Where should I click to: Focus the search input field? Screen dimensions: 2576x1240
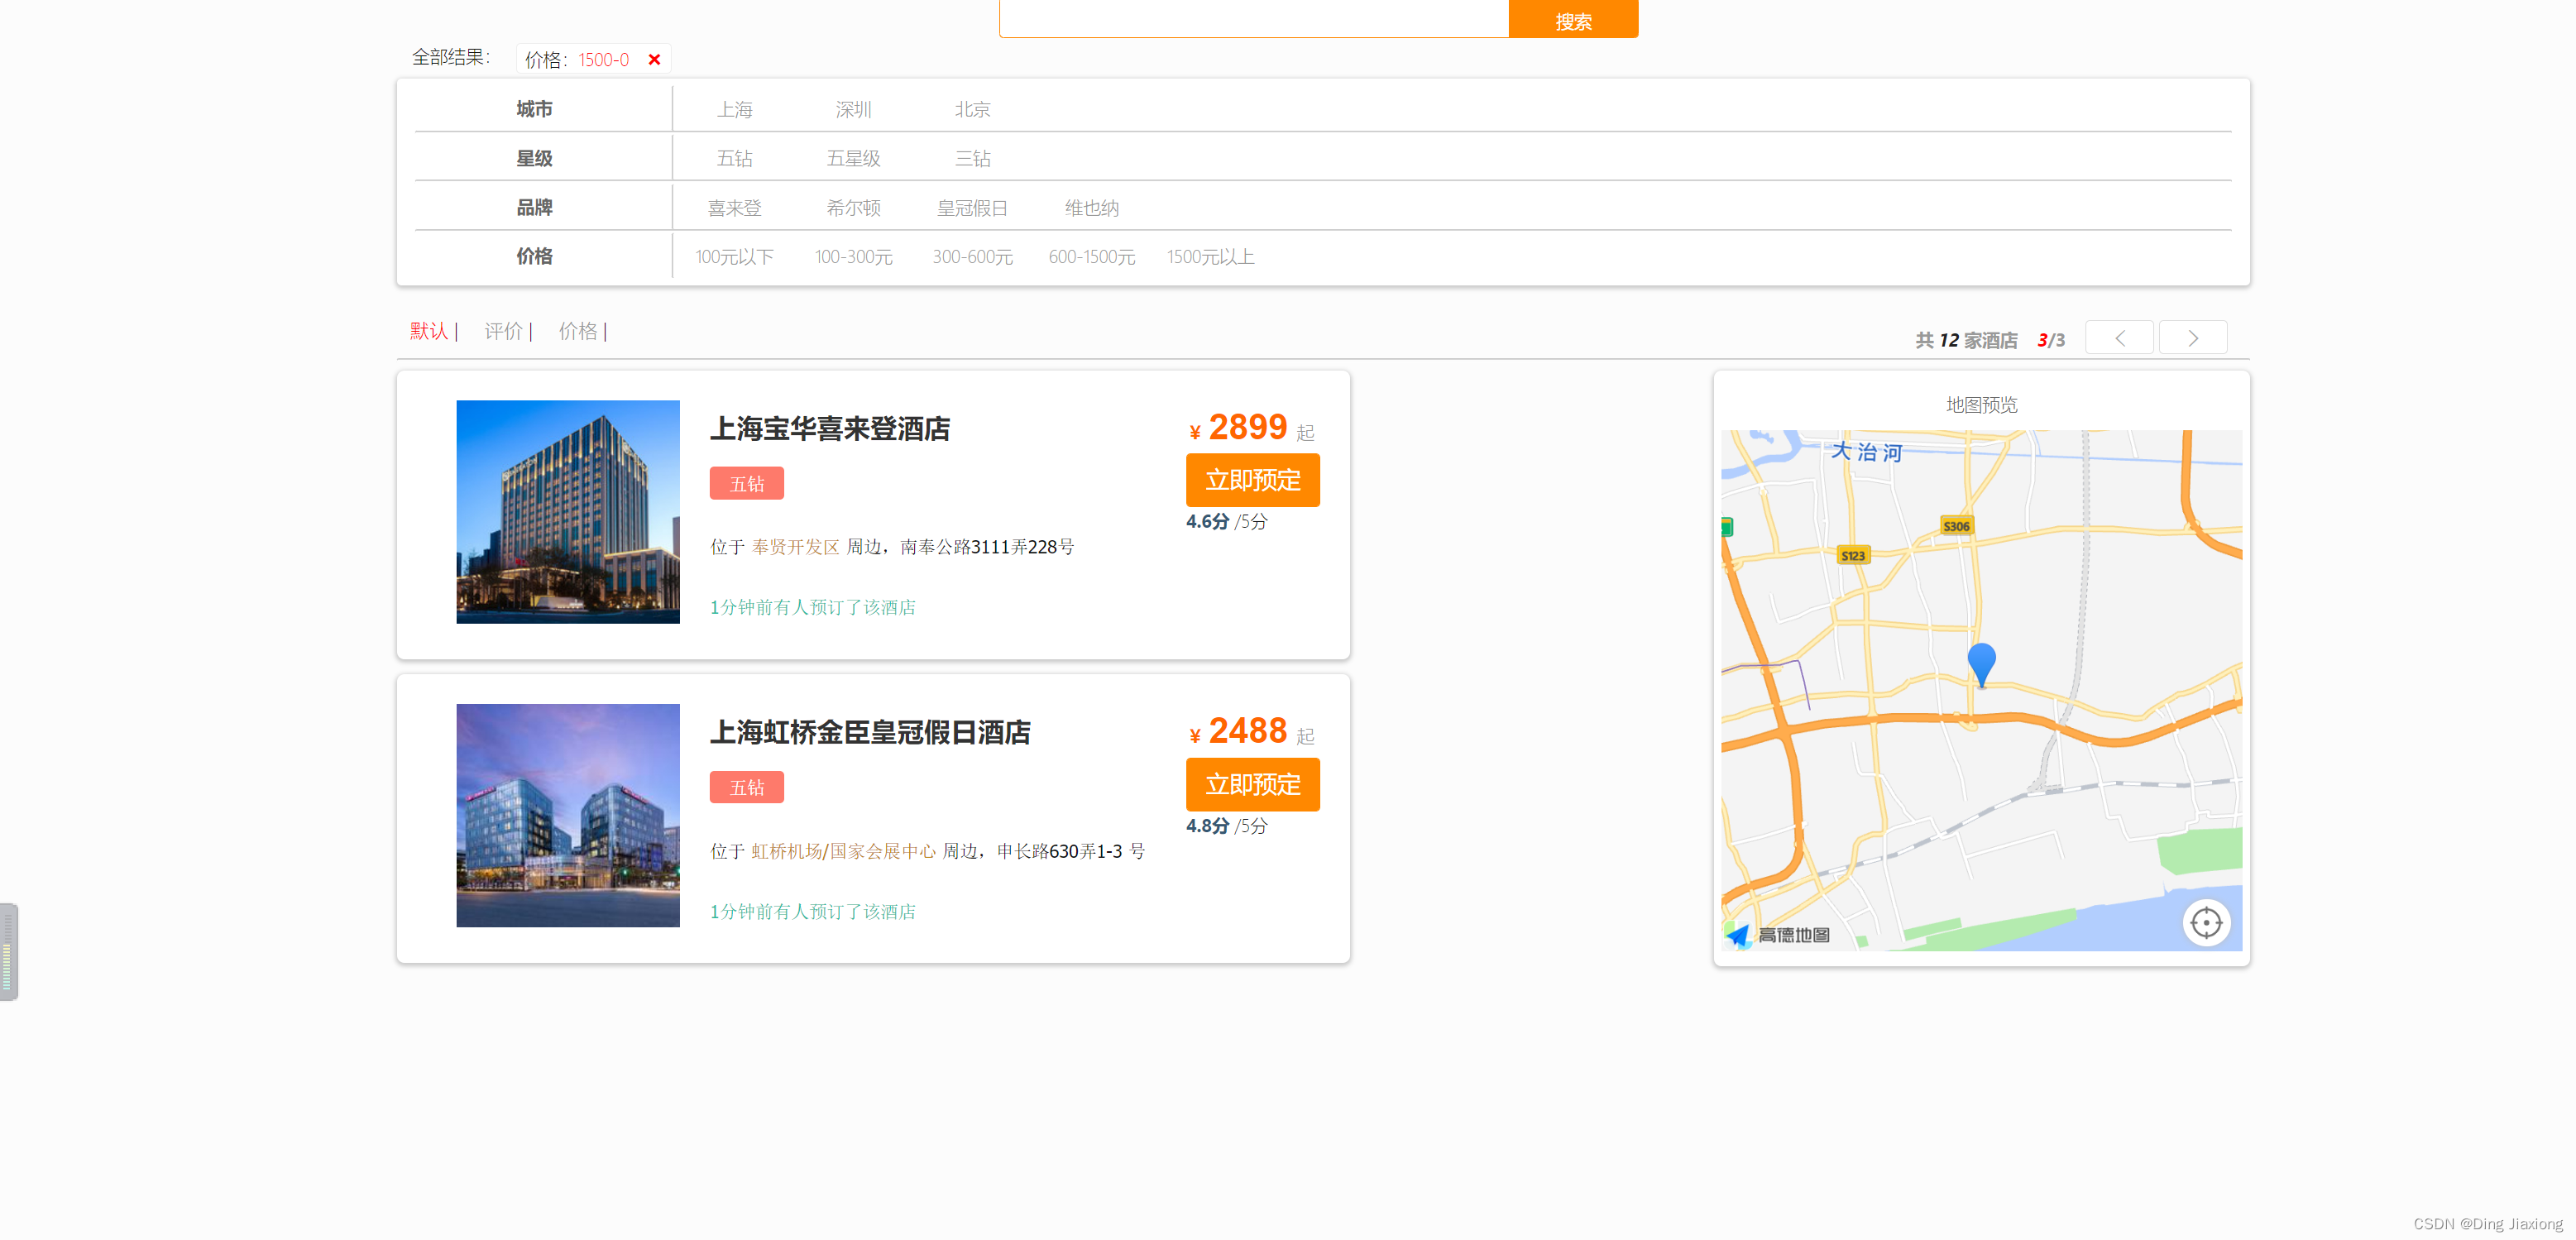(x=1254, y=18)
